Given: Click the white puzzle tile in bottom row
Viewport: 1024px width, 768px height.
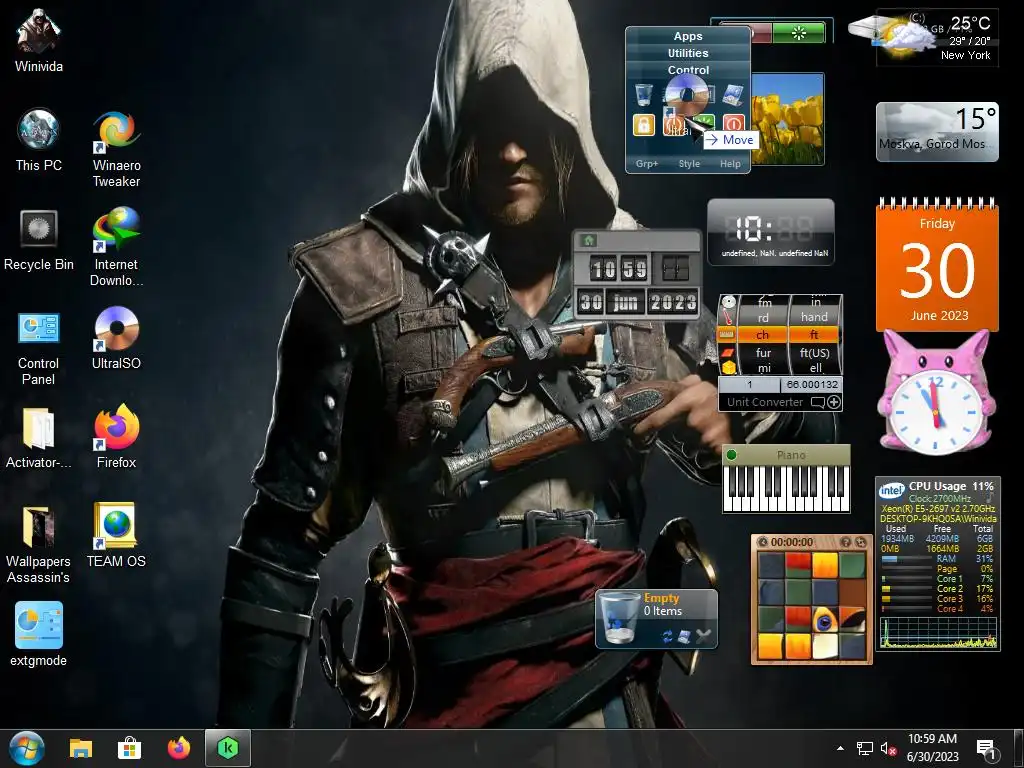Looking at the screenshot, I should 825,646.
